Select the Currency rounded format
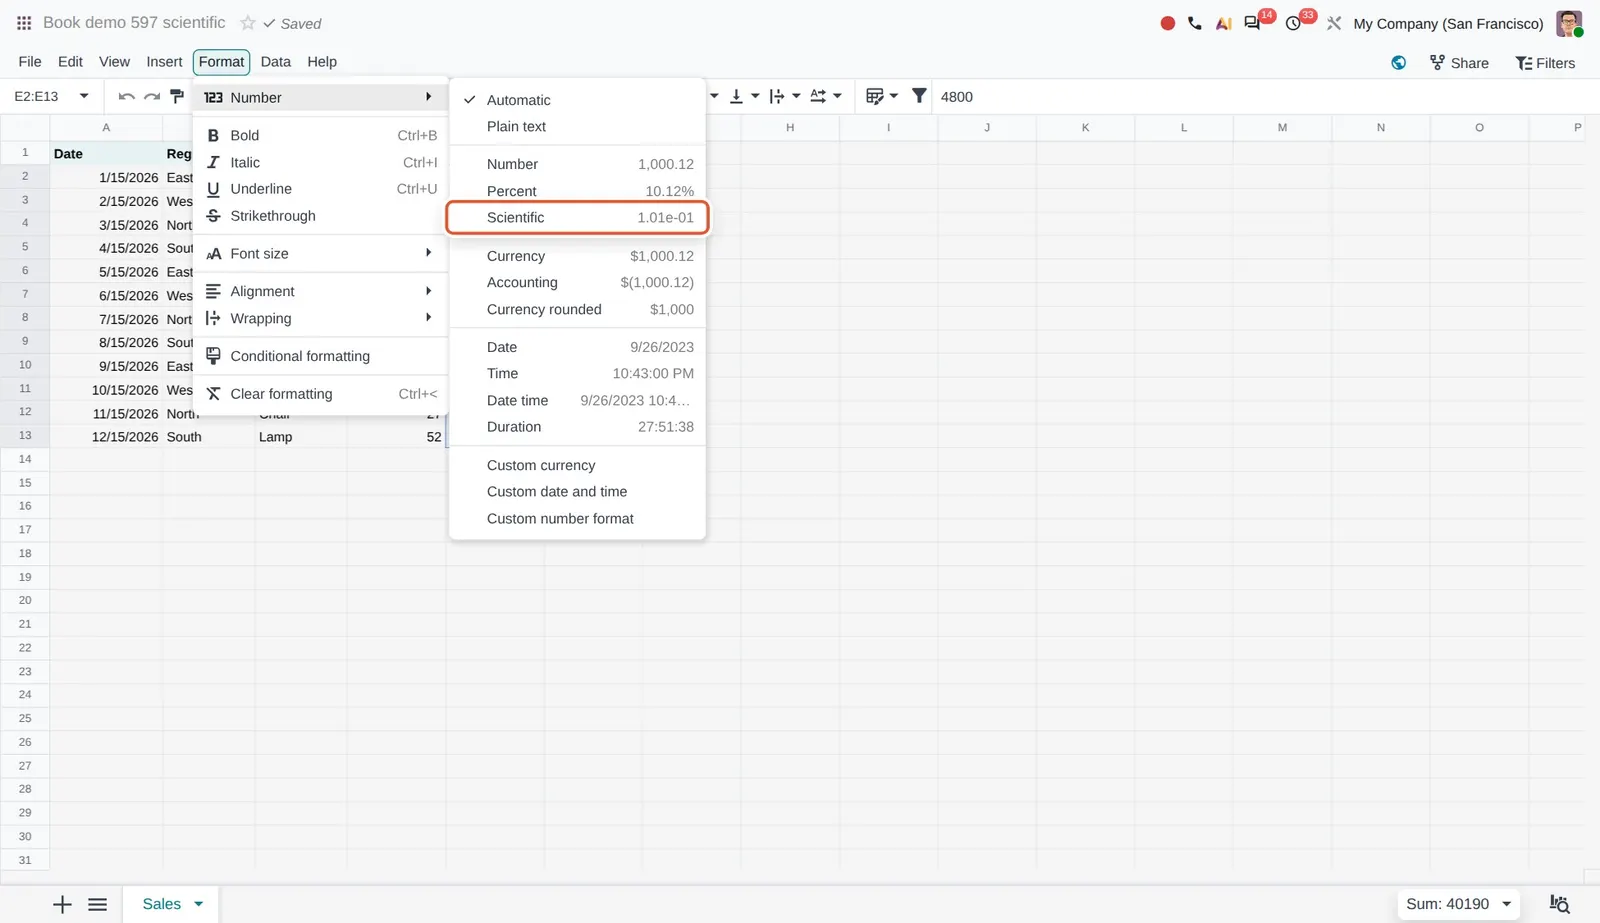 pyautogui.click(x=577, y=309)
